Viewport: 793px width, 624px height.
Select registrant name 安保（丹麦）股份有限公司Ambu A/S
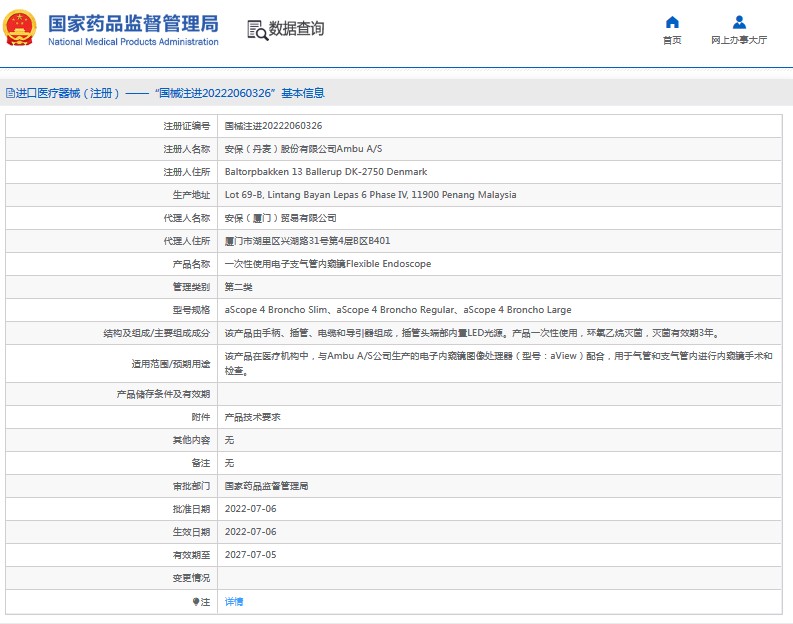[303, 149]
